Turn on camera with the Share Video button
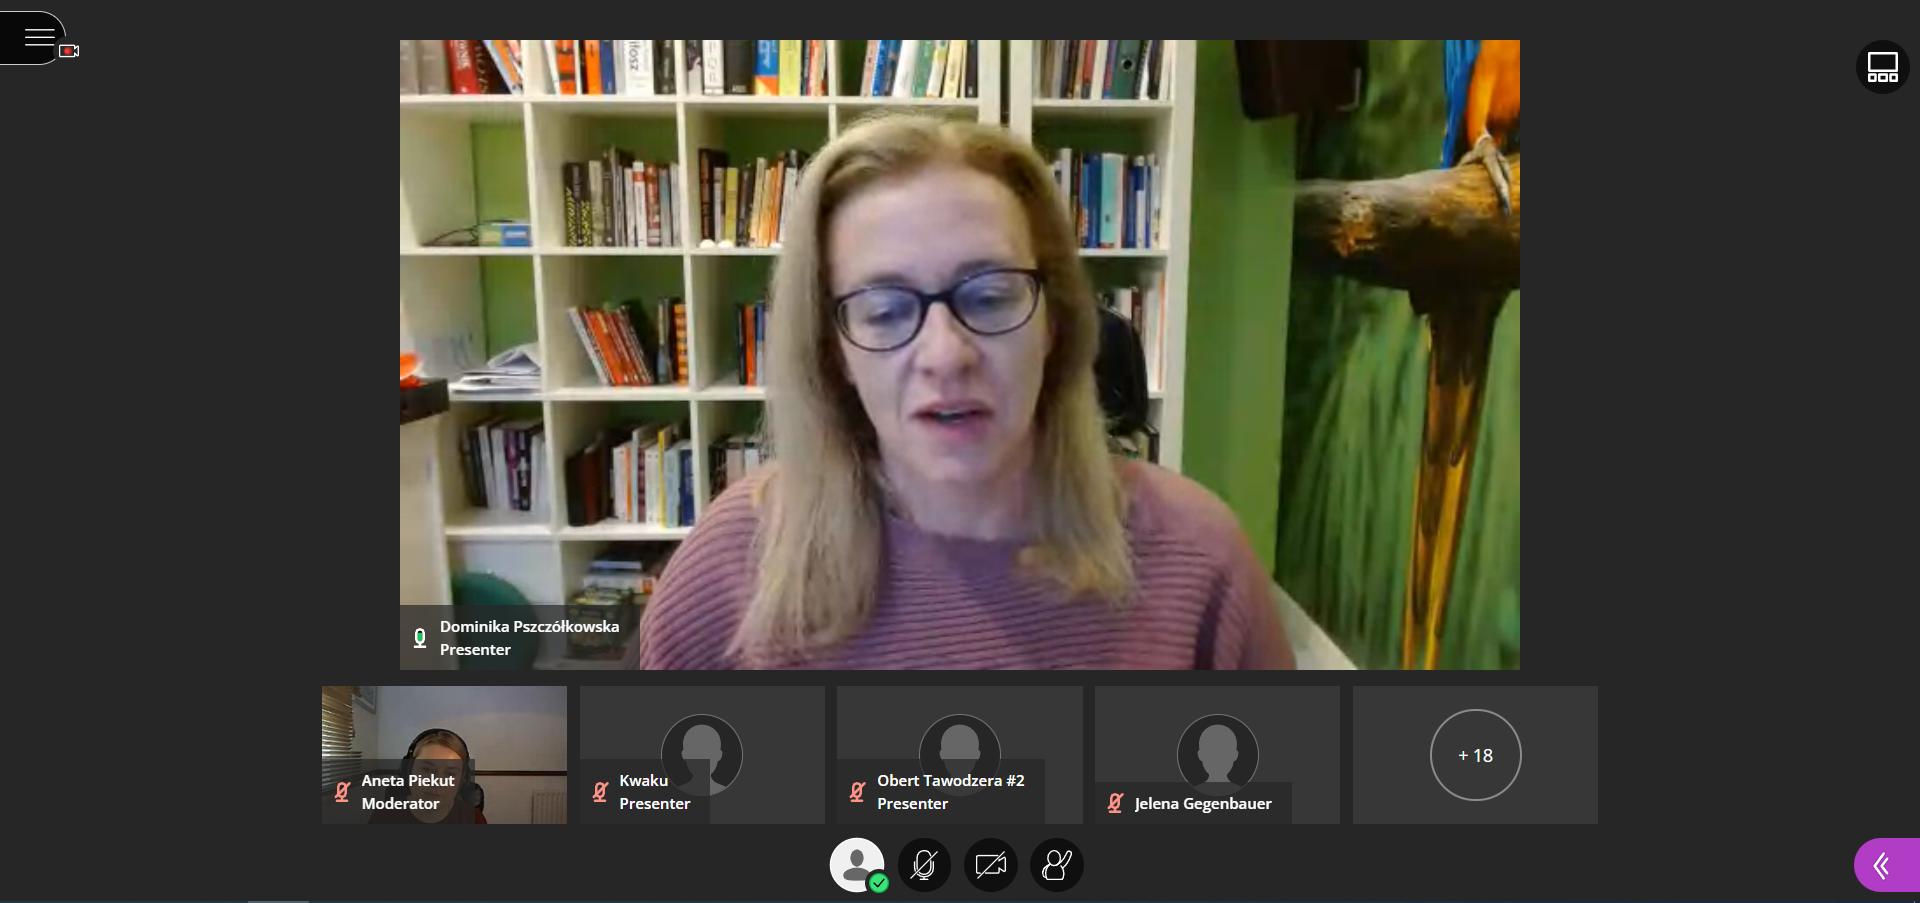 click(990, 865)
